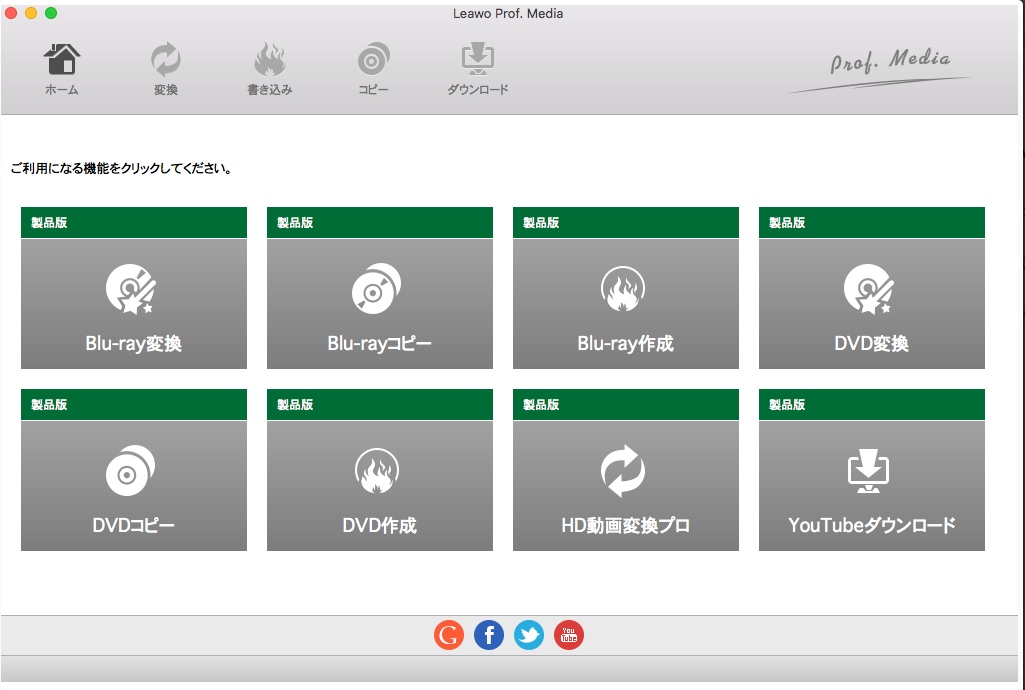
Task: Launch Blu-rayコピー via its label
Action: [x=379, y=344]
